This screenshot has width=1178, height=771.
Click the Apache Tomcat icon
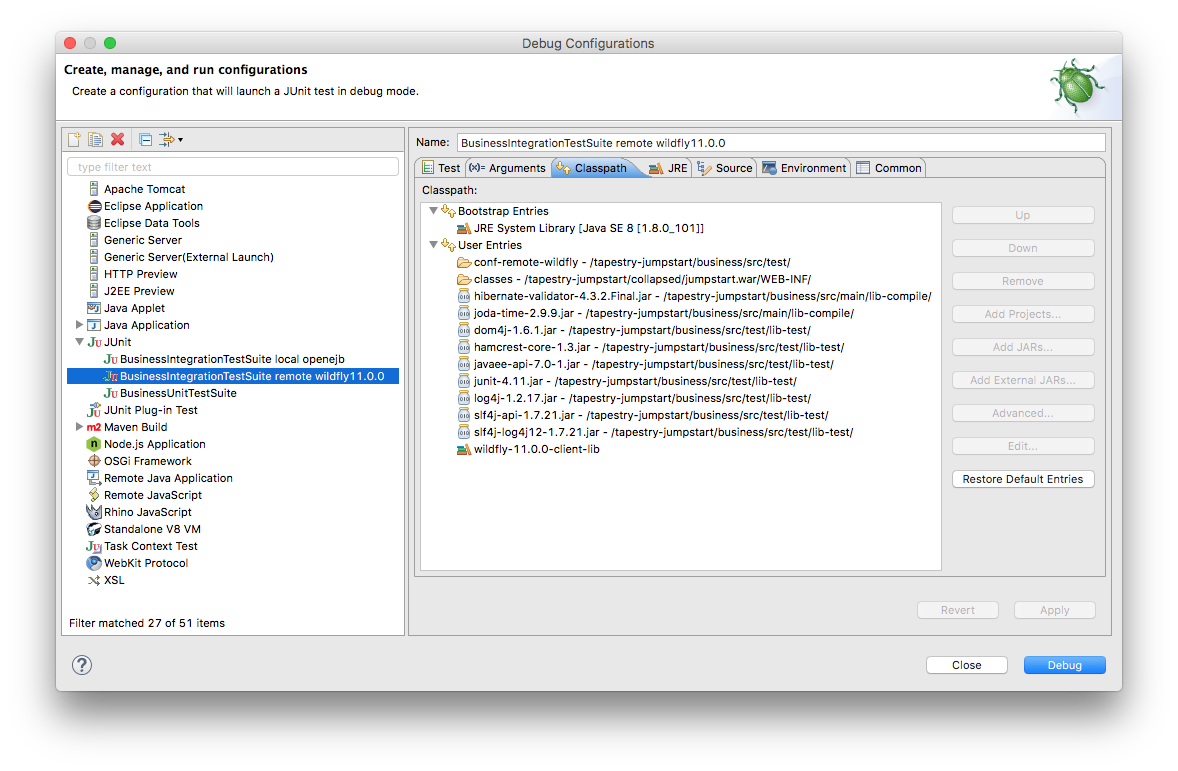tap(94, 189)
